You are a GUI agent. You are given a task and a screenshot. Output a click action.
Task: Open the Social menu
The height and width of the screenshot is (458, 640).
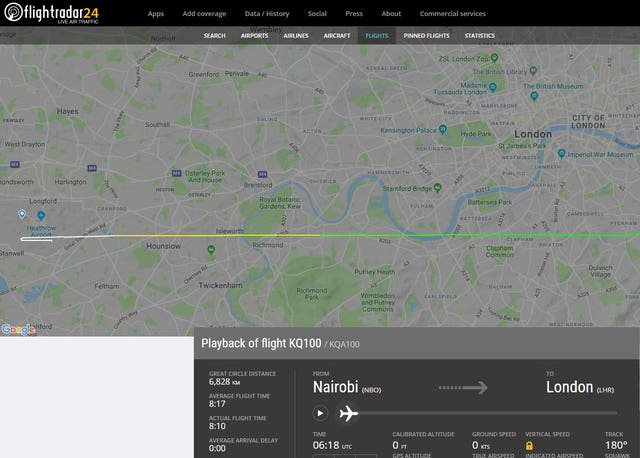coord(317,13)
